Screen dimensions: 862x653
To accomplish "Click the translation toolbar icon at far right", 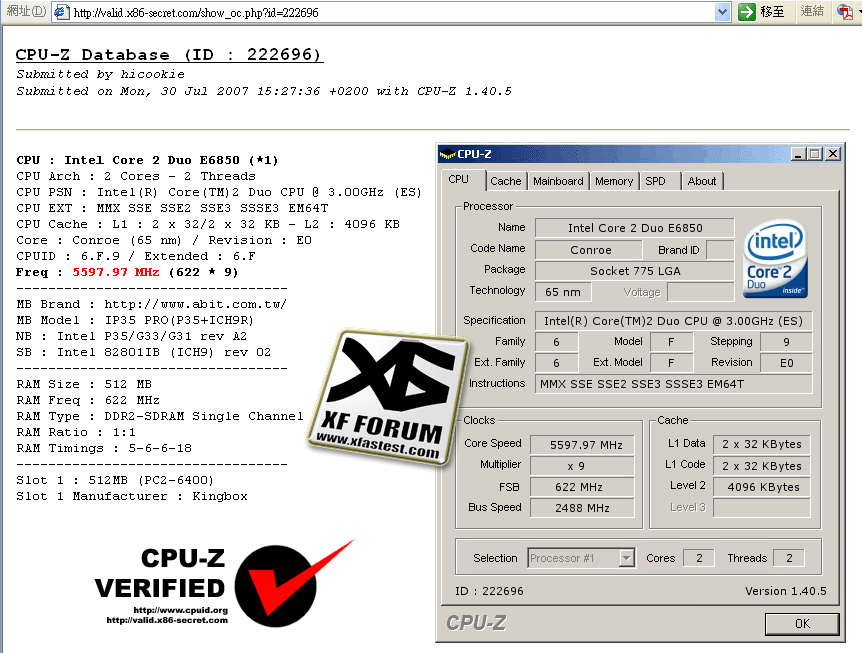I will (845, 12).
